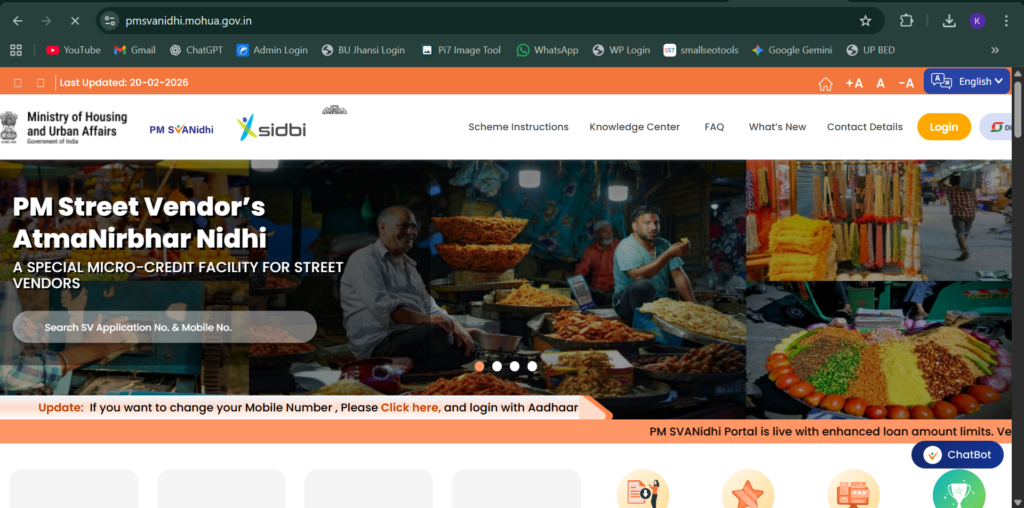The height and width of the screenshot is (508, 1024).
Task: Click the "Click here," mobile number link
Action: point(411,407)
